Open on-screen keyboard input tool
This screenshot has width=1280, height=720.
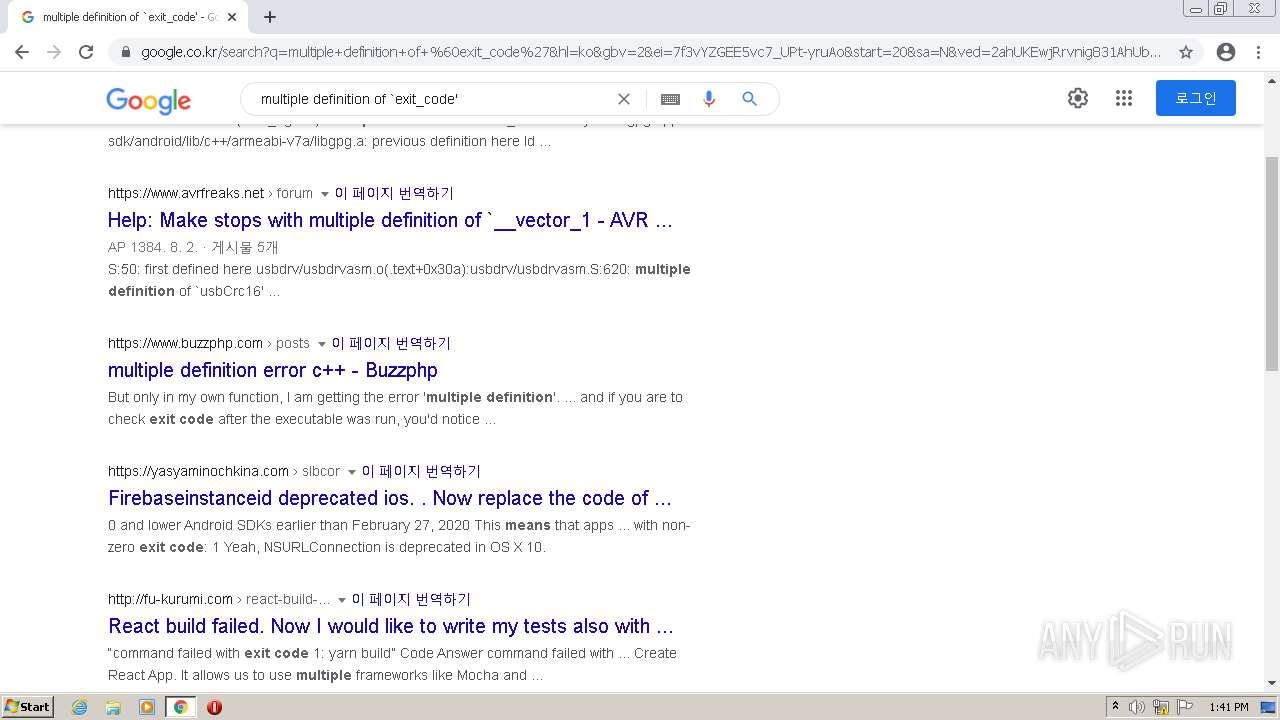click(670, 99)
